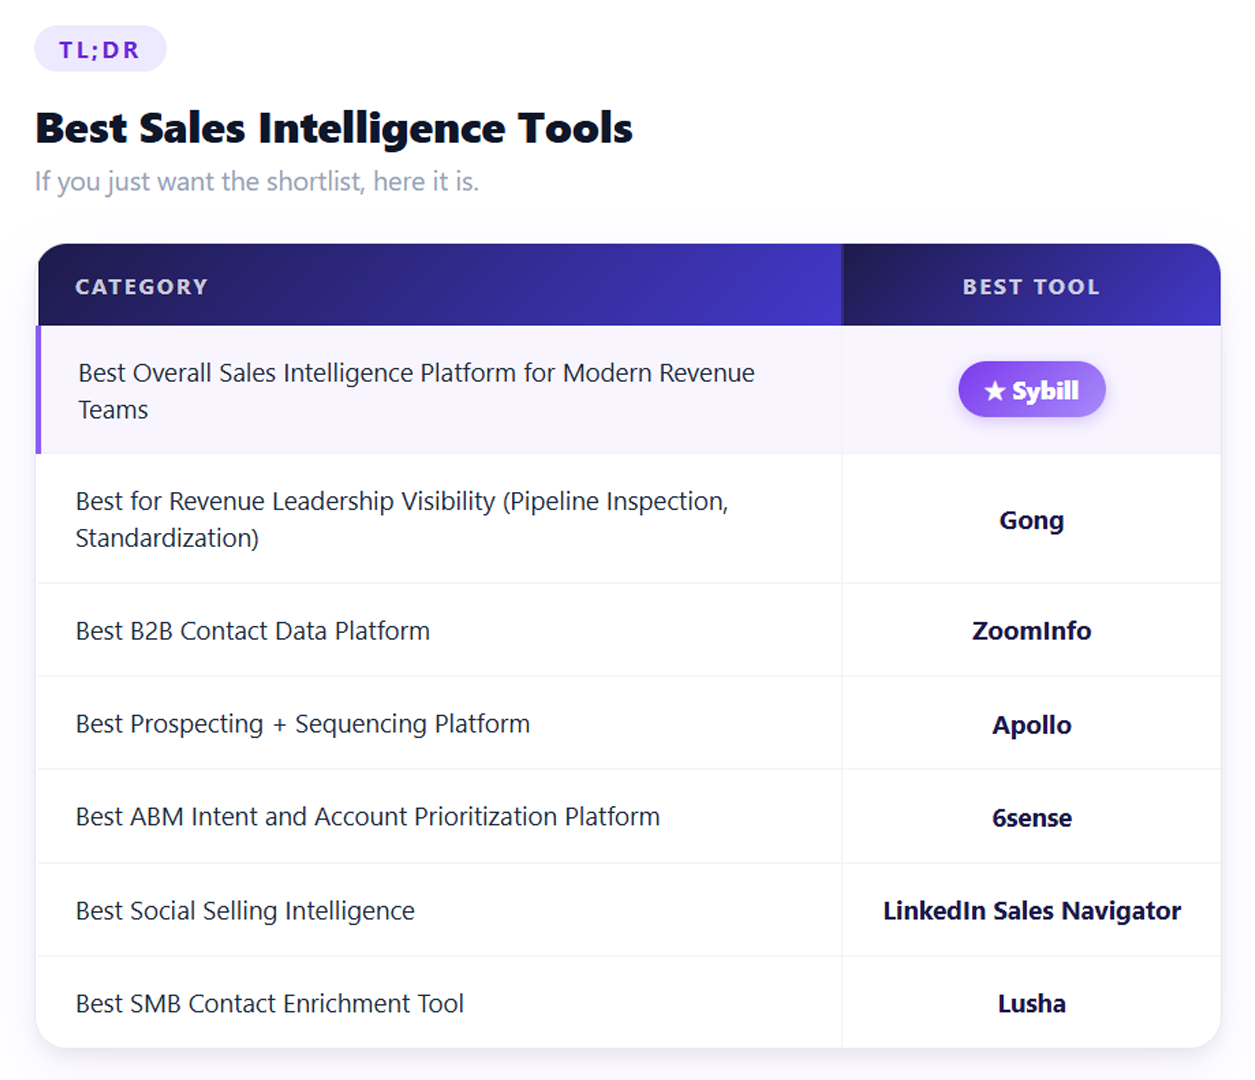Click the BEST TOOL column header
The width and height of the screenshot is (1255, 1080).
tap(1031, 286)
